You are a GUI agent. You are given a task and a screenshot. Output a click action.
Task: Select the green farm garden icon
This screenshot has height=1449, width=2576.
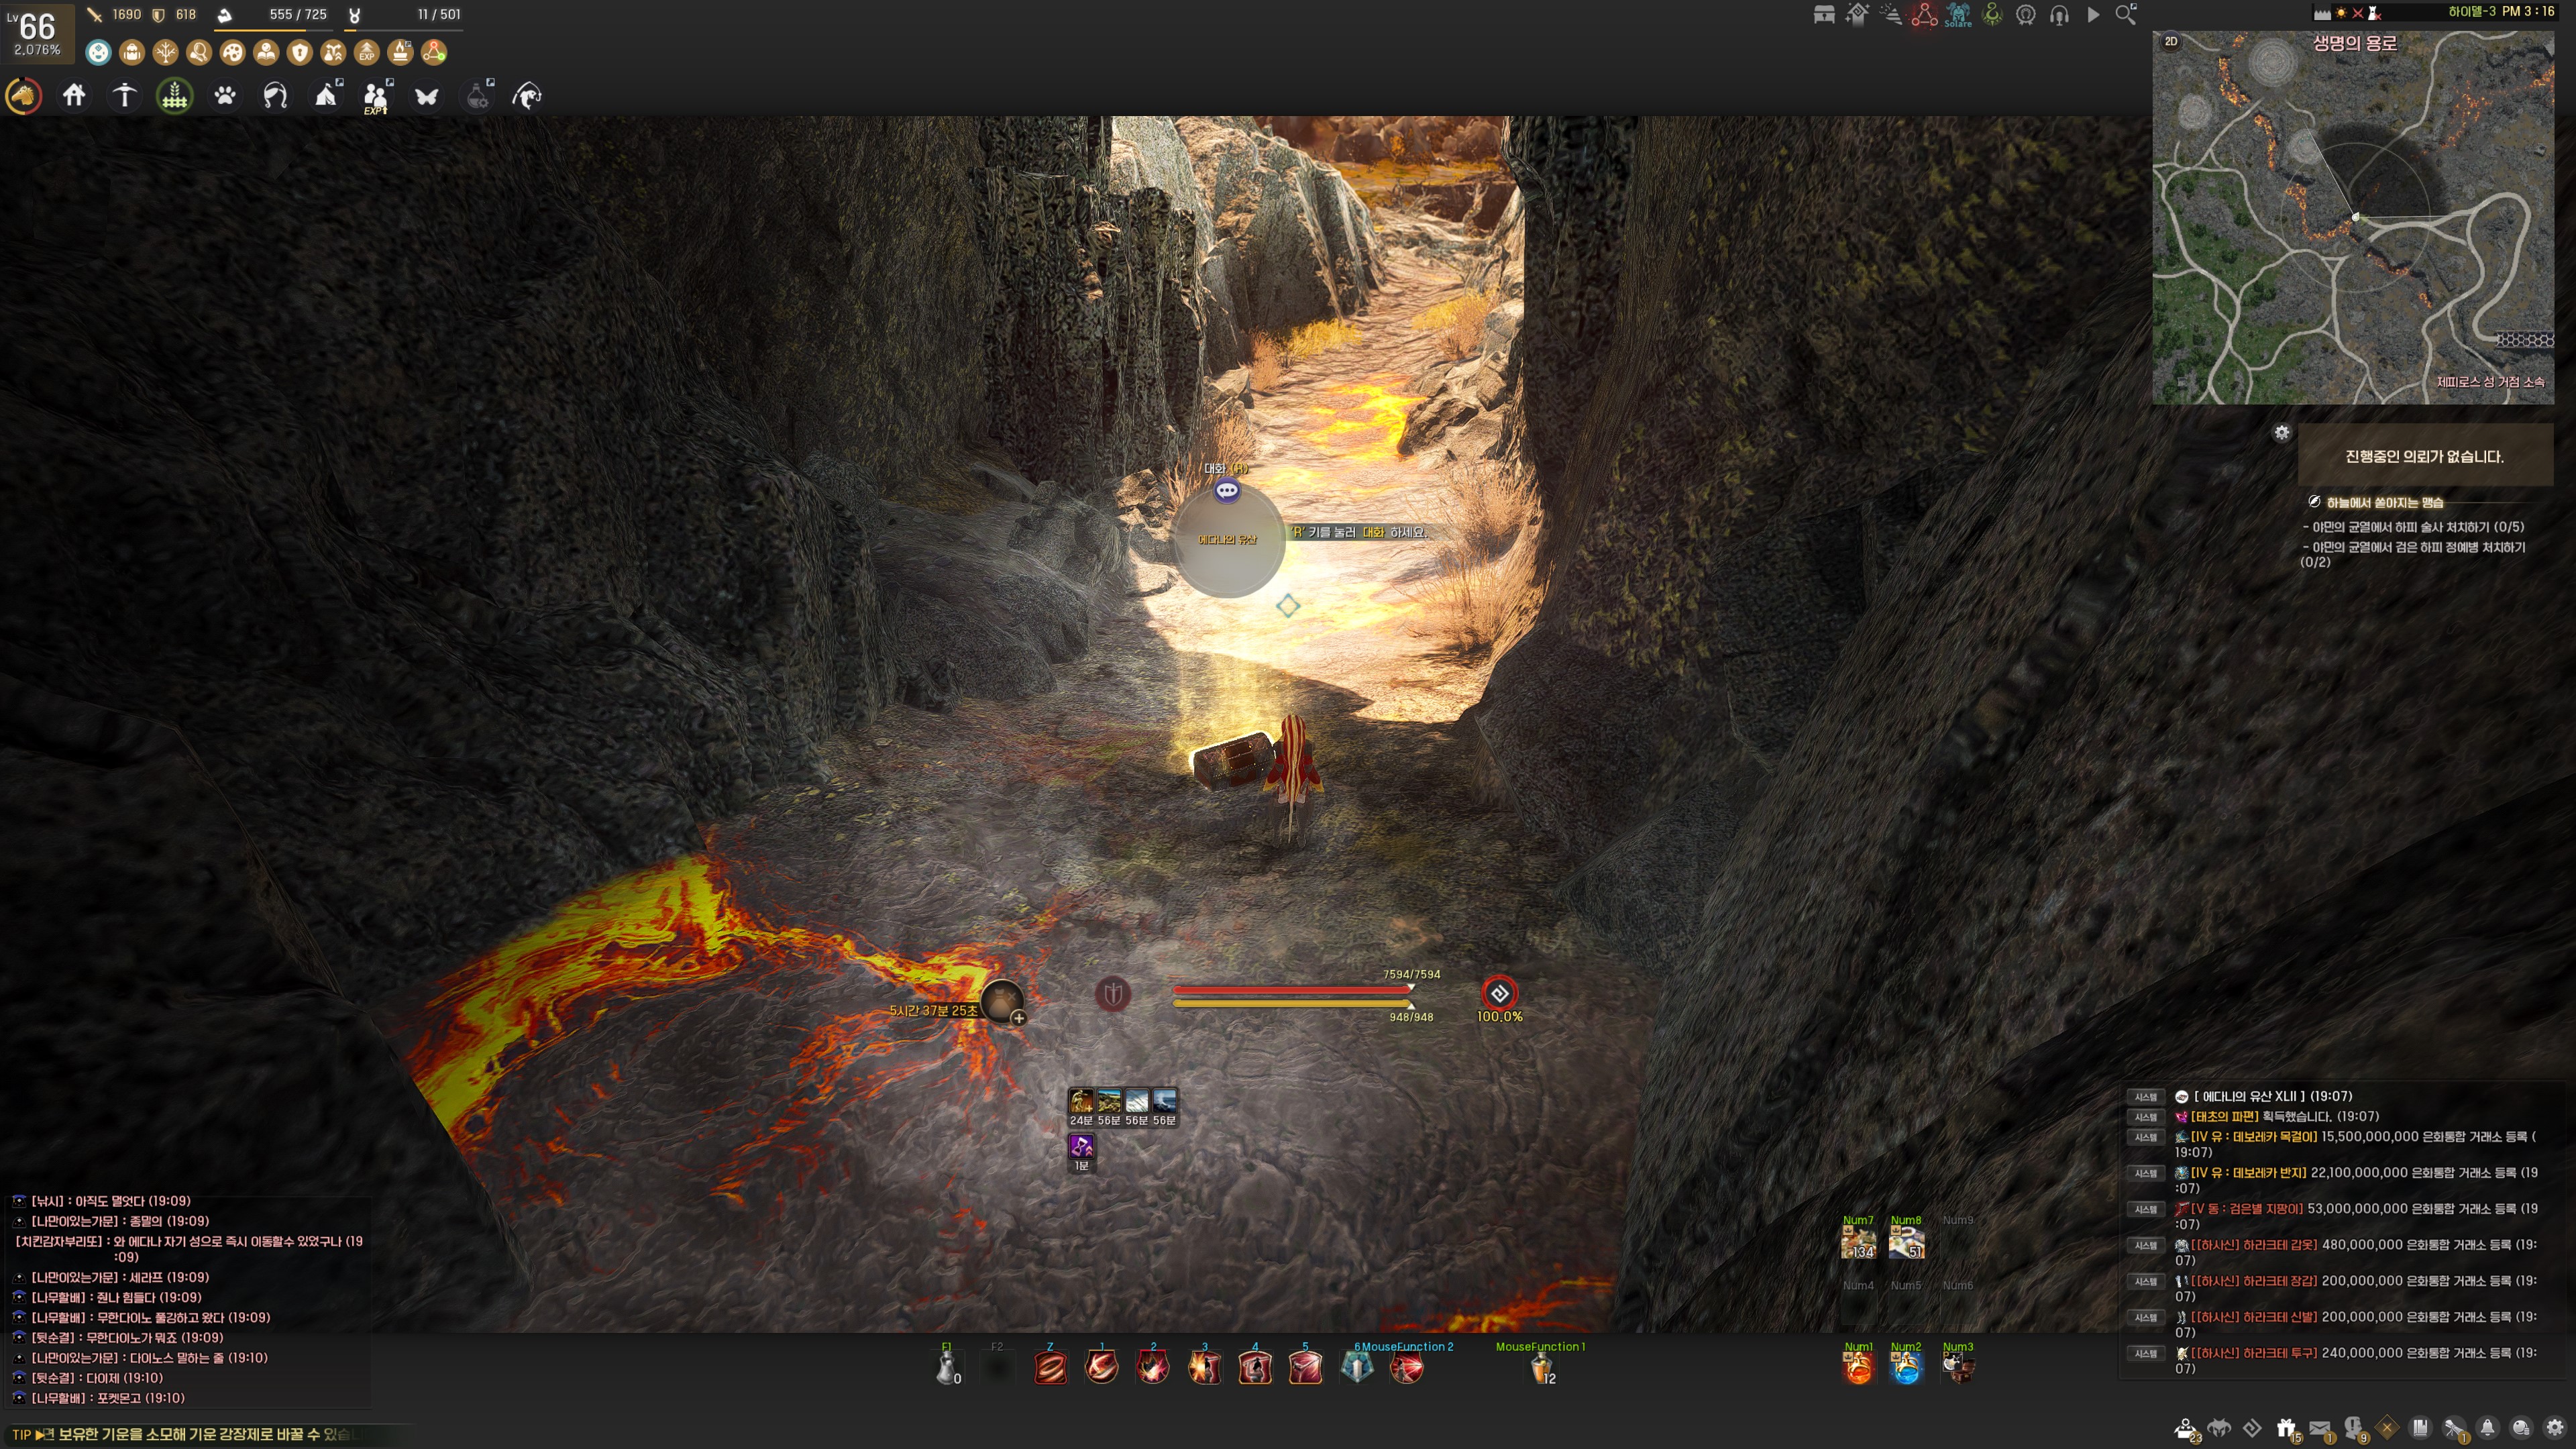tap(175, 96)
